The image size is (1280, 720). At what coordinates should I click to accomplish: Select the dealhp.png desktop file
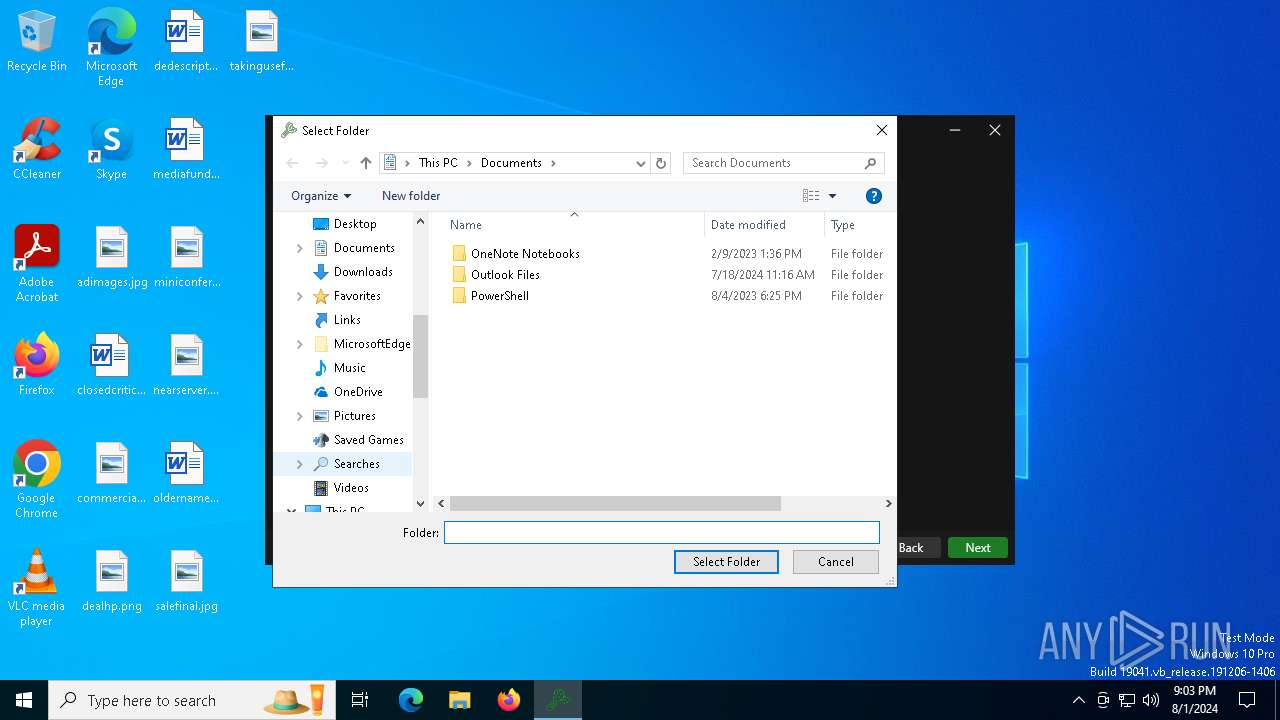(x=111, y=581)
